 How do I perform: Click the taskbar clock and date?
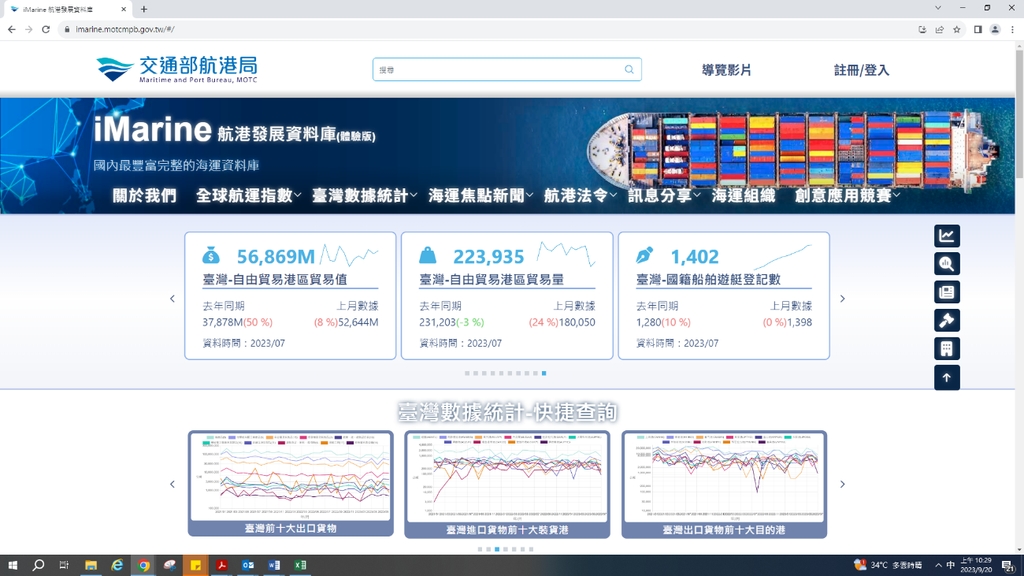[x=976, y=565]
